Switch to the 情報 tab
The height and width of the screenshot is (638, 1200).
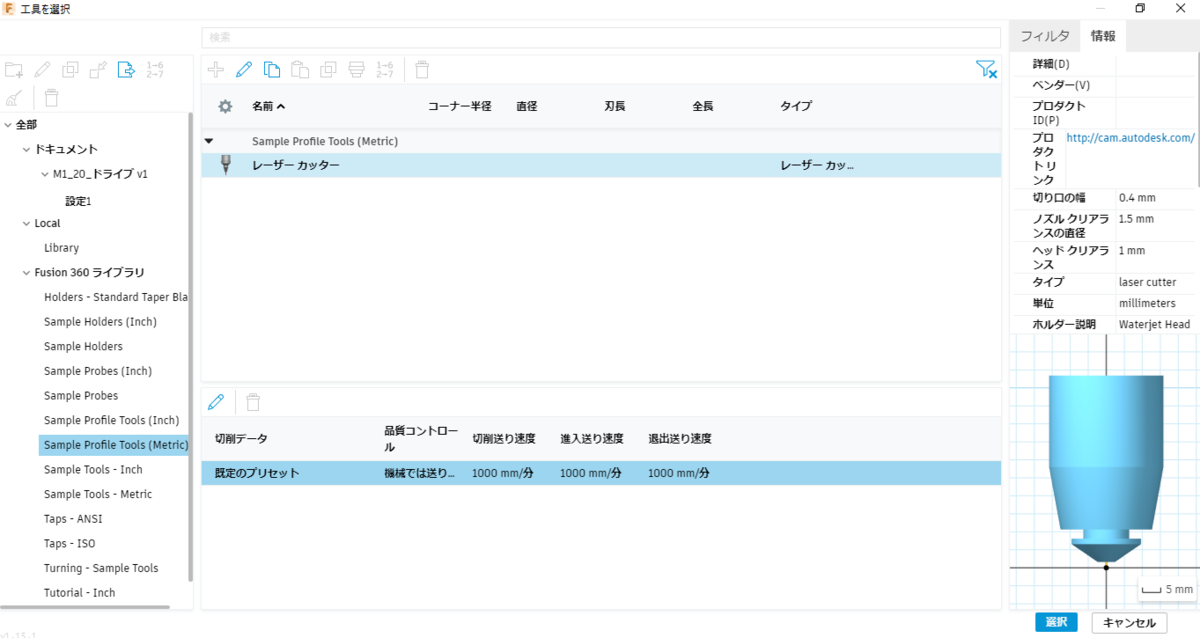click(x=1103, y=36)
